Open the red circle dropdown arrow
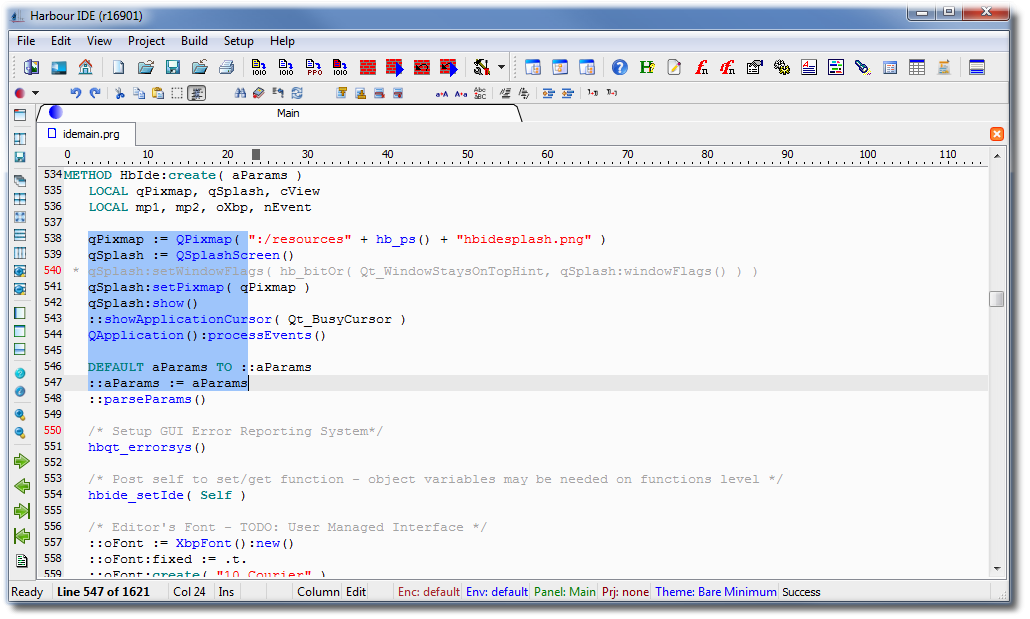Viewport: 1030px width, 619px height. (36, 93)
